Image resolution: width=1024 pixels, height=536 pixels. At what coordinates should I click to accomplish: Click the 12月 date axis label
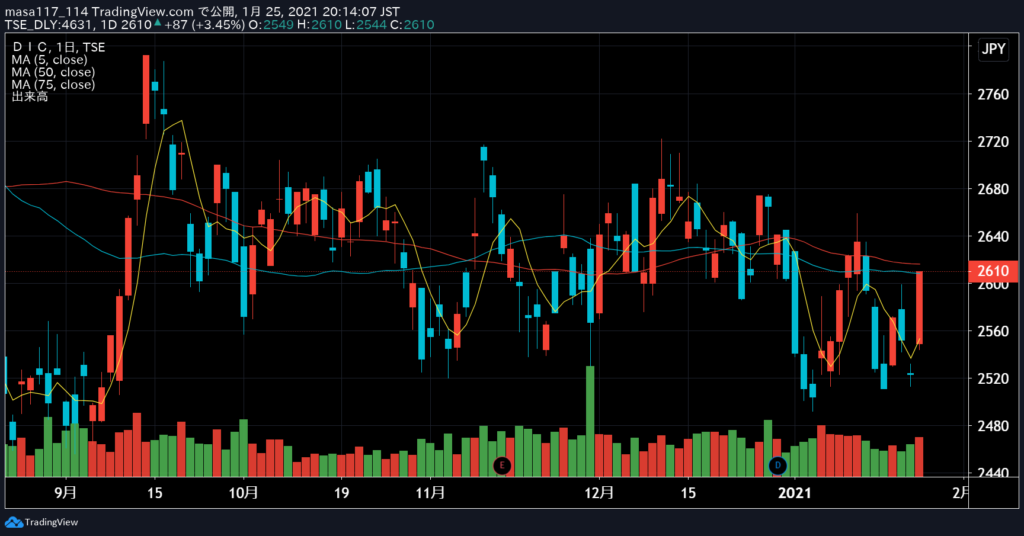point(599,492)
